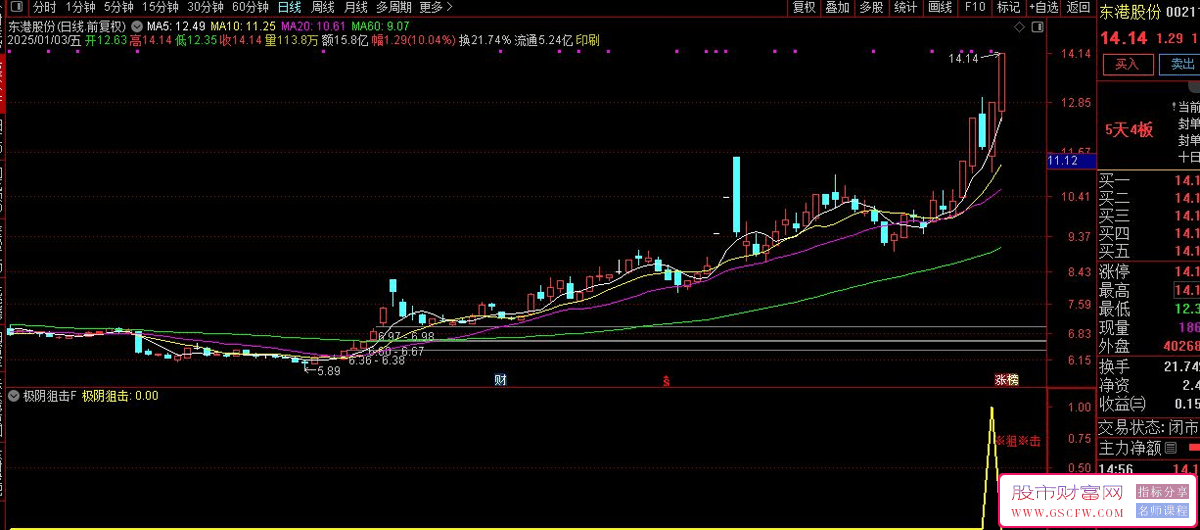
Task: Click the 幅1.29(10.04%) change value
Action: (x=414, y=40)
